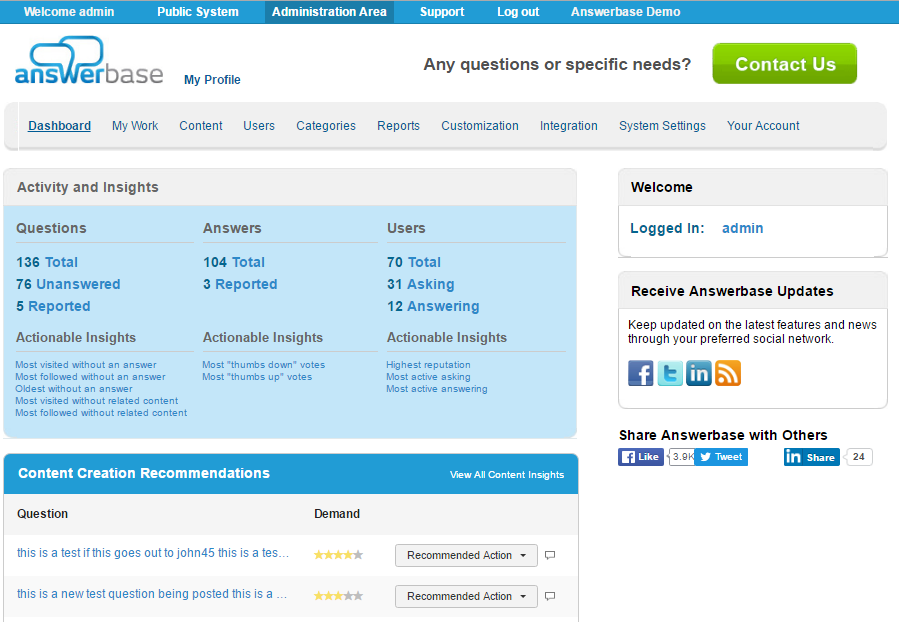Select Administration Area in top bar
This screenshot has height=622, width=899.
click(329, 11)
